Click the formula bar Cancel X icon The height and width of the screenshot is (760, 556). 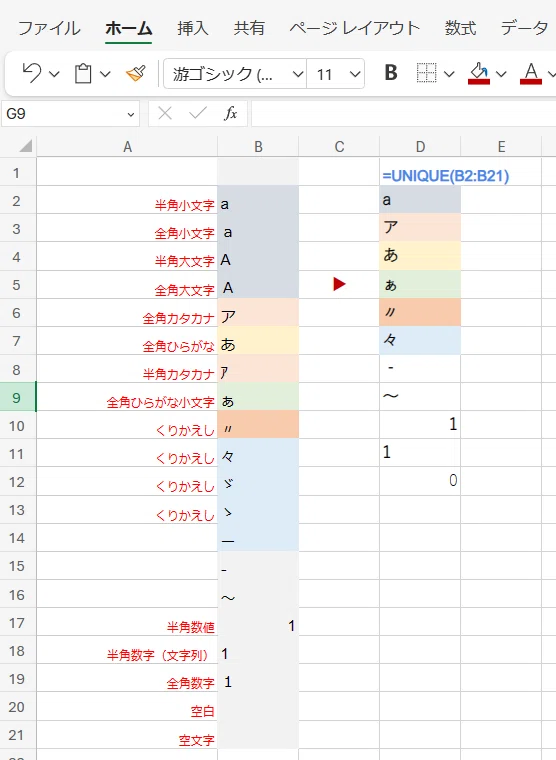(165, 114)
